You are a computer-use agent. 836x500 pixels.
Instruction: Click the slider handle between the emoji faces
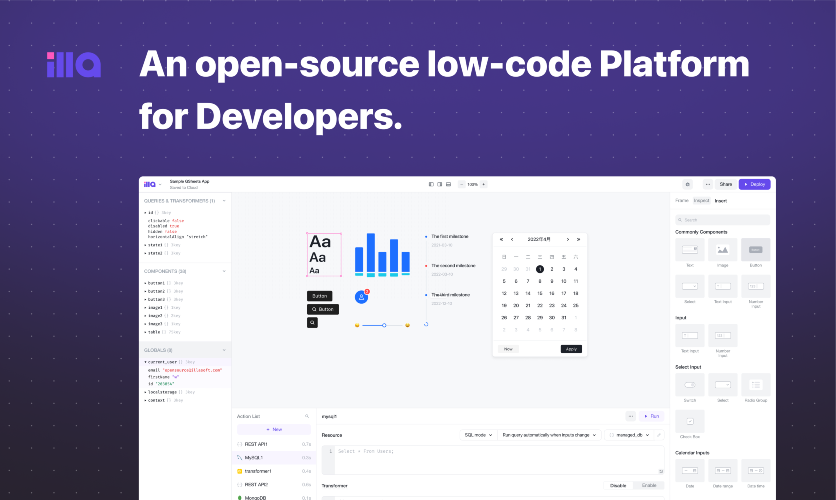coord(384,325)
